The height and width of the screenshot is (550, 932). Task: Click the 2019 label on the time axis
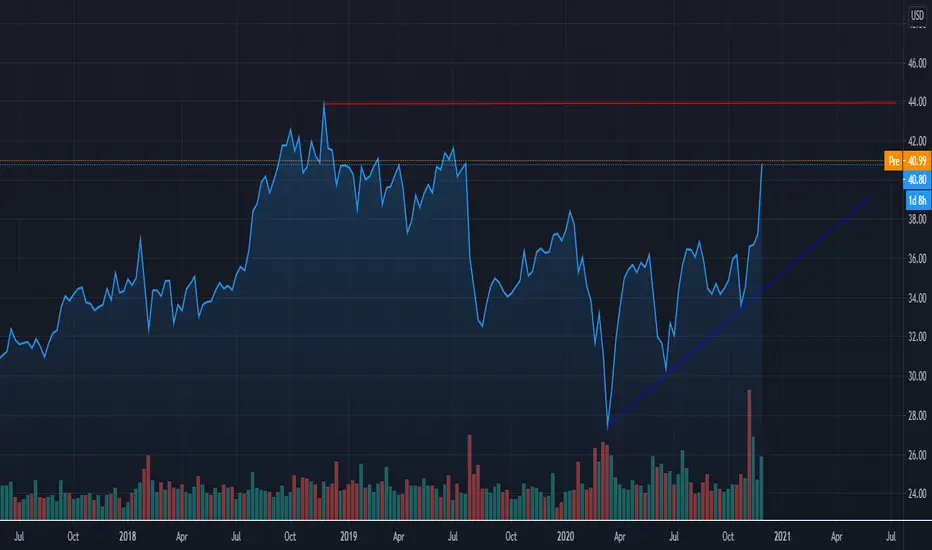(348, 536)
